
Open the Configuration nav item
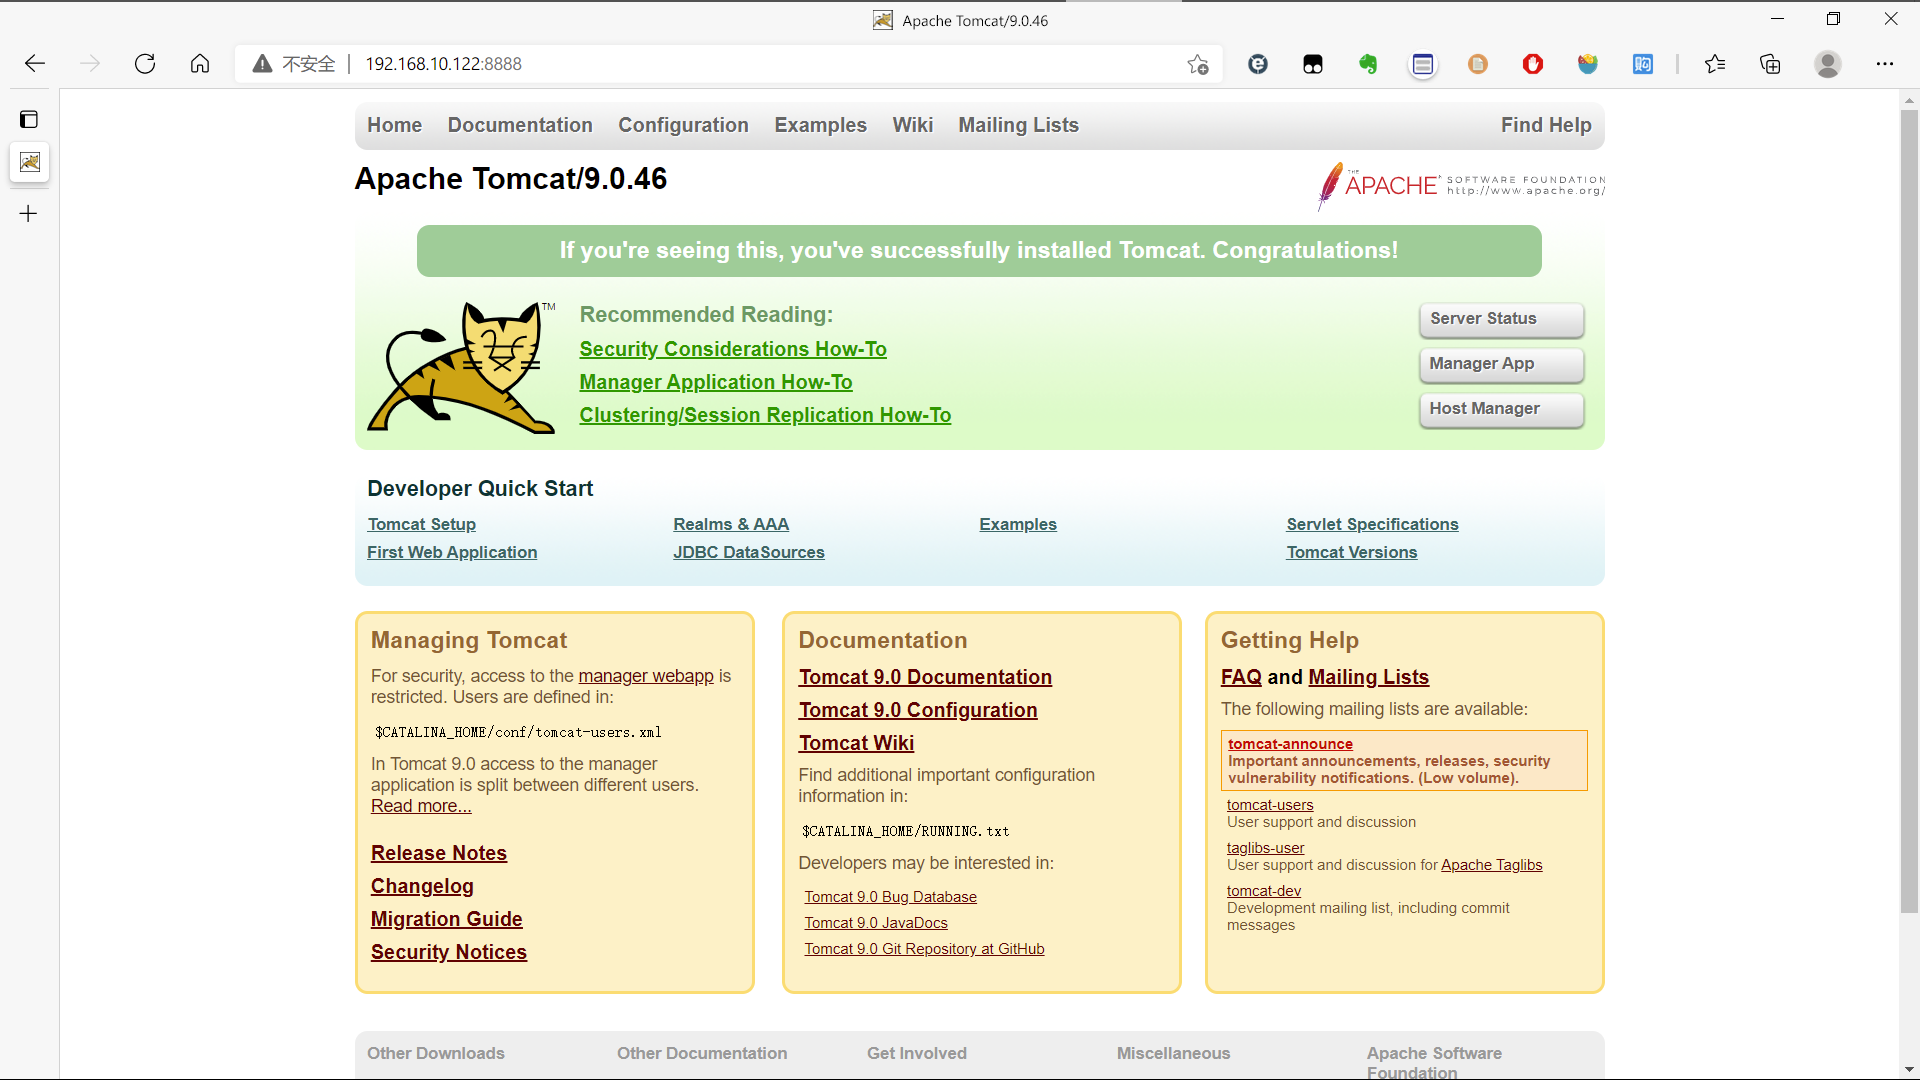coord(683,125)
